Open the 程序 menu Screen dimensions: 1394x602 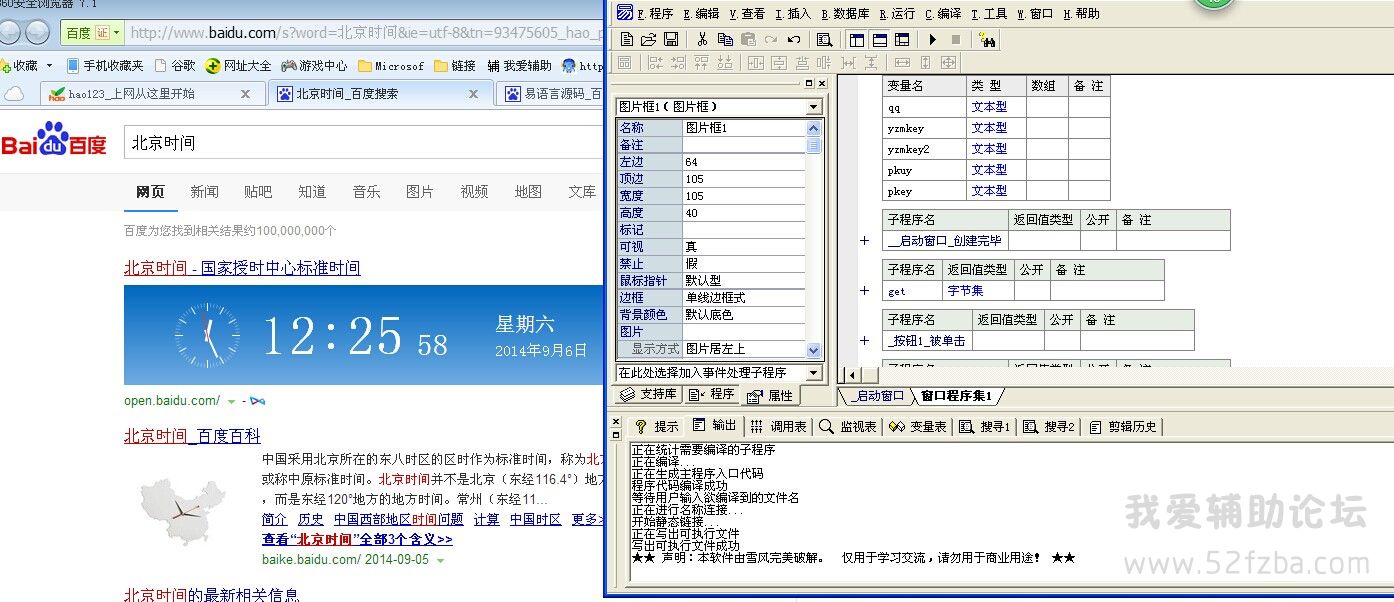[x=655, y=14]
